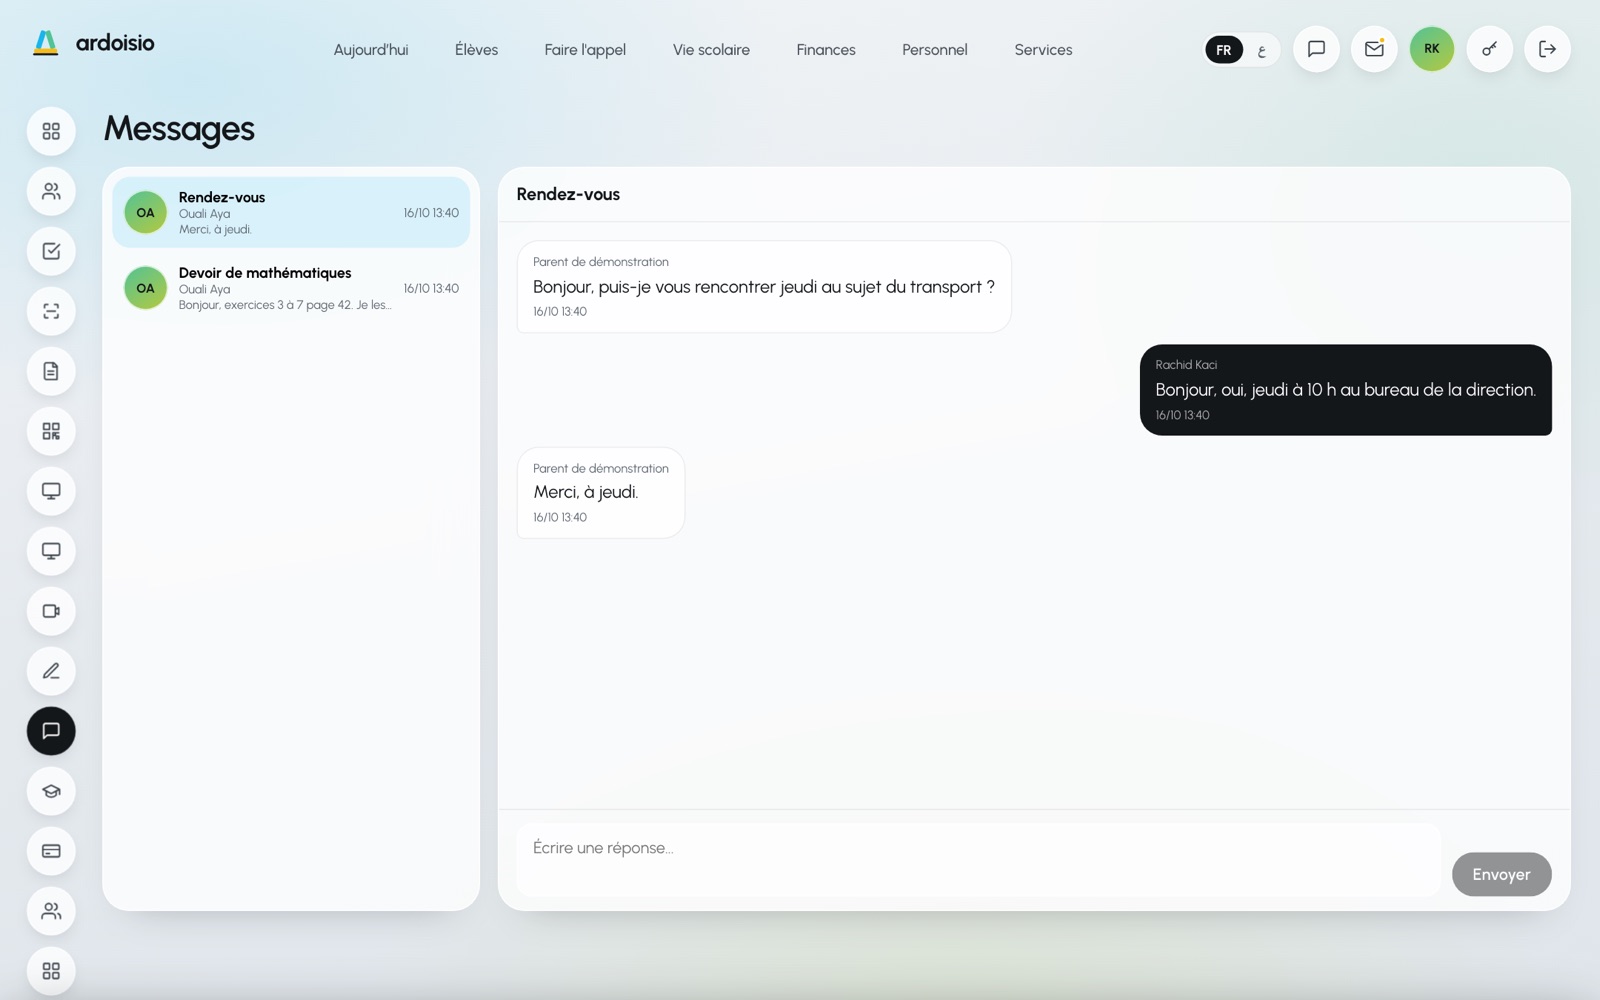Open the Services menu
1600x1000 pixels.
[x=1043, y=50]
